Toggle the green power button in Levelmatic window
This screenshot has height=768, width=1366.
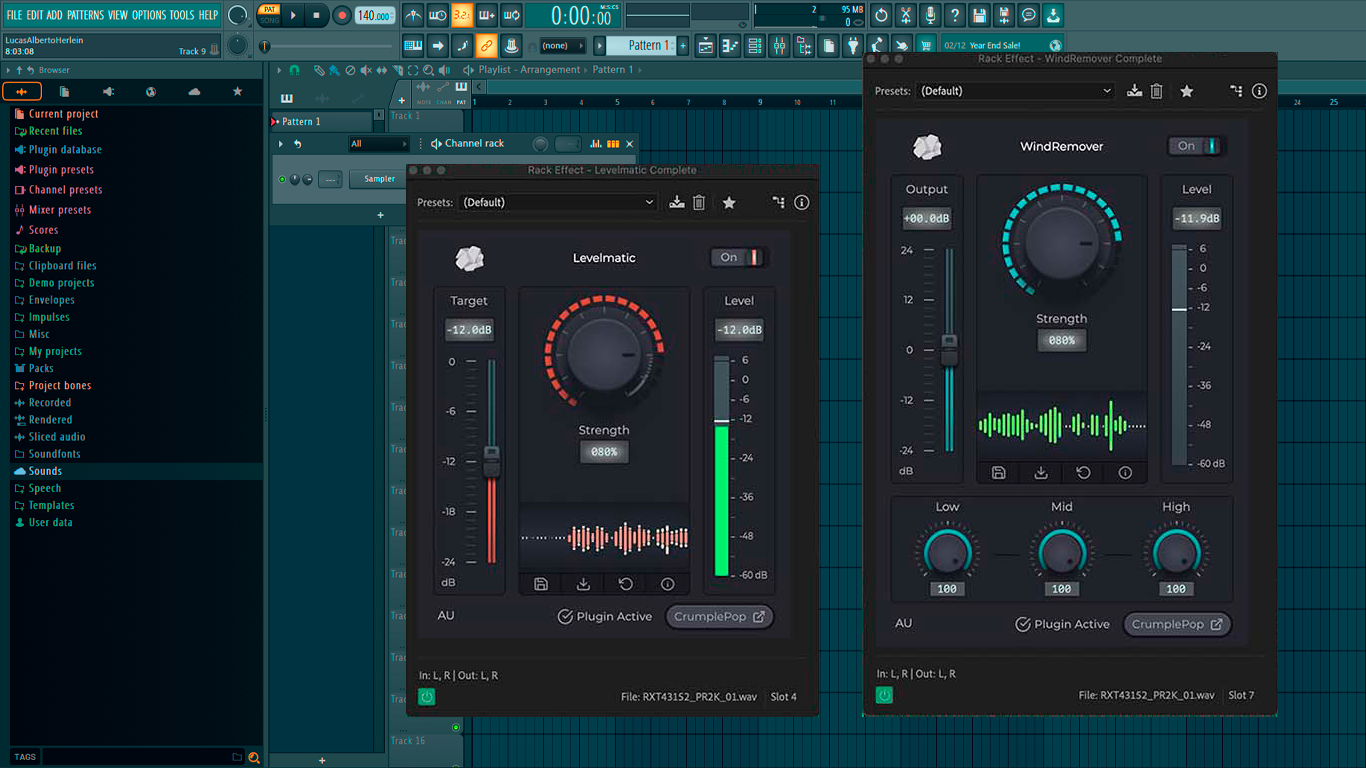(x=427, y=697)
